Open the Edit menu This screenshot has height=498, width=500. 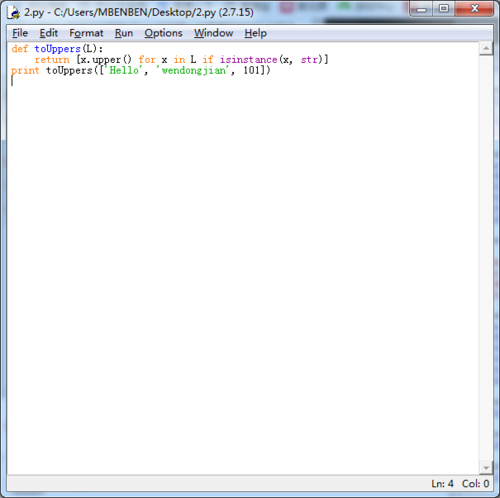click(x=49, y=33)
